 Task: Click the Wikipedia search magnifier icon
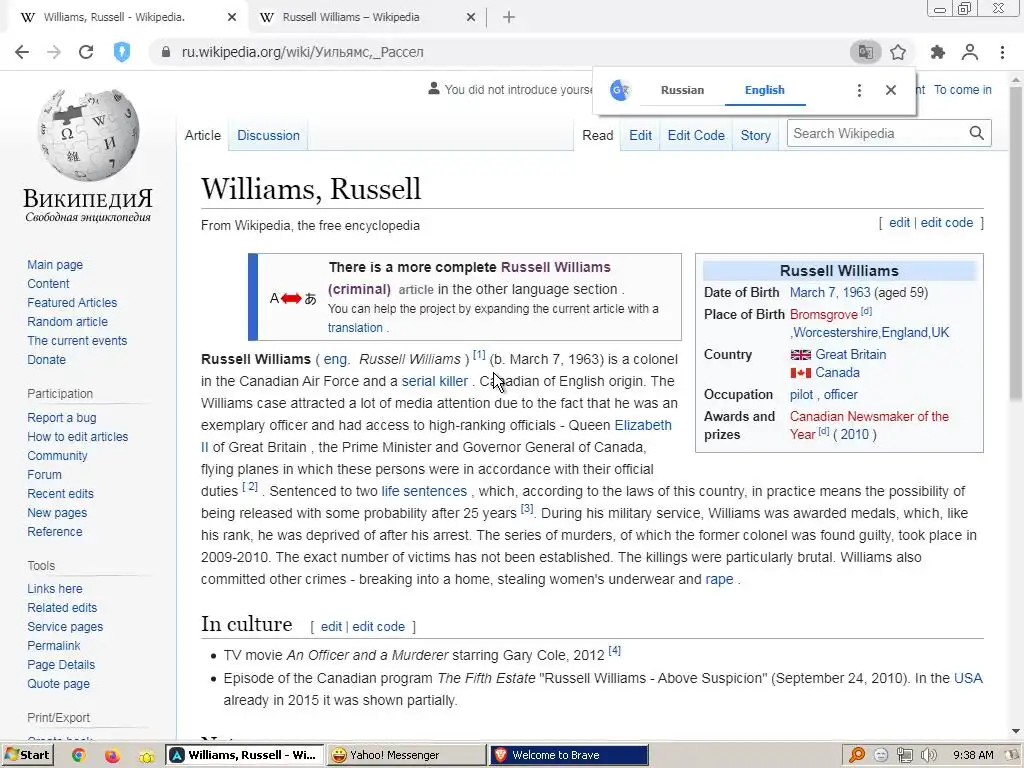976,133
